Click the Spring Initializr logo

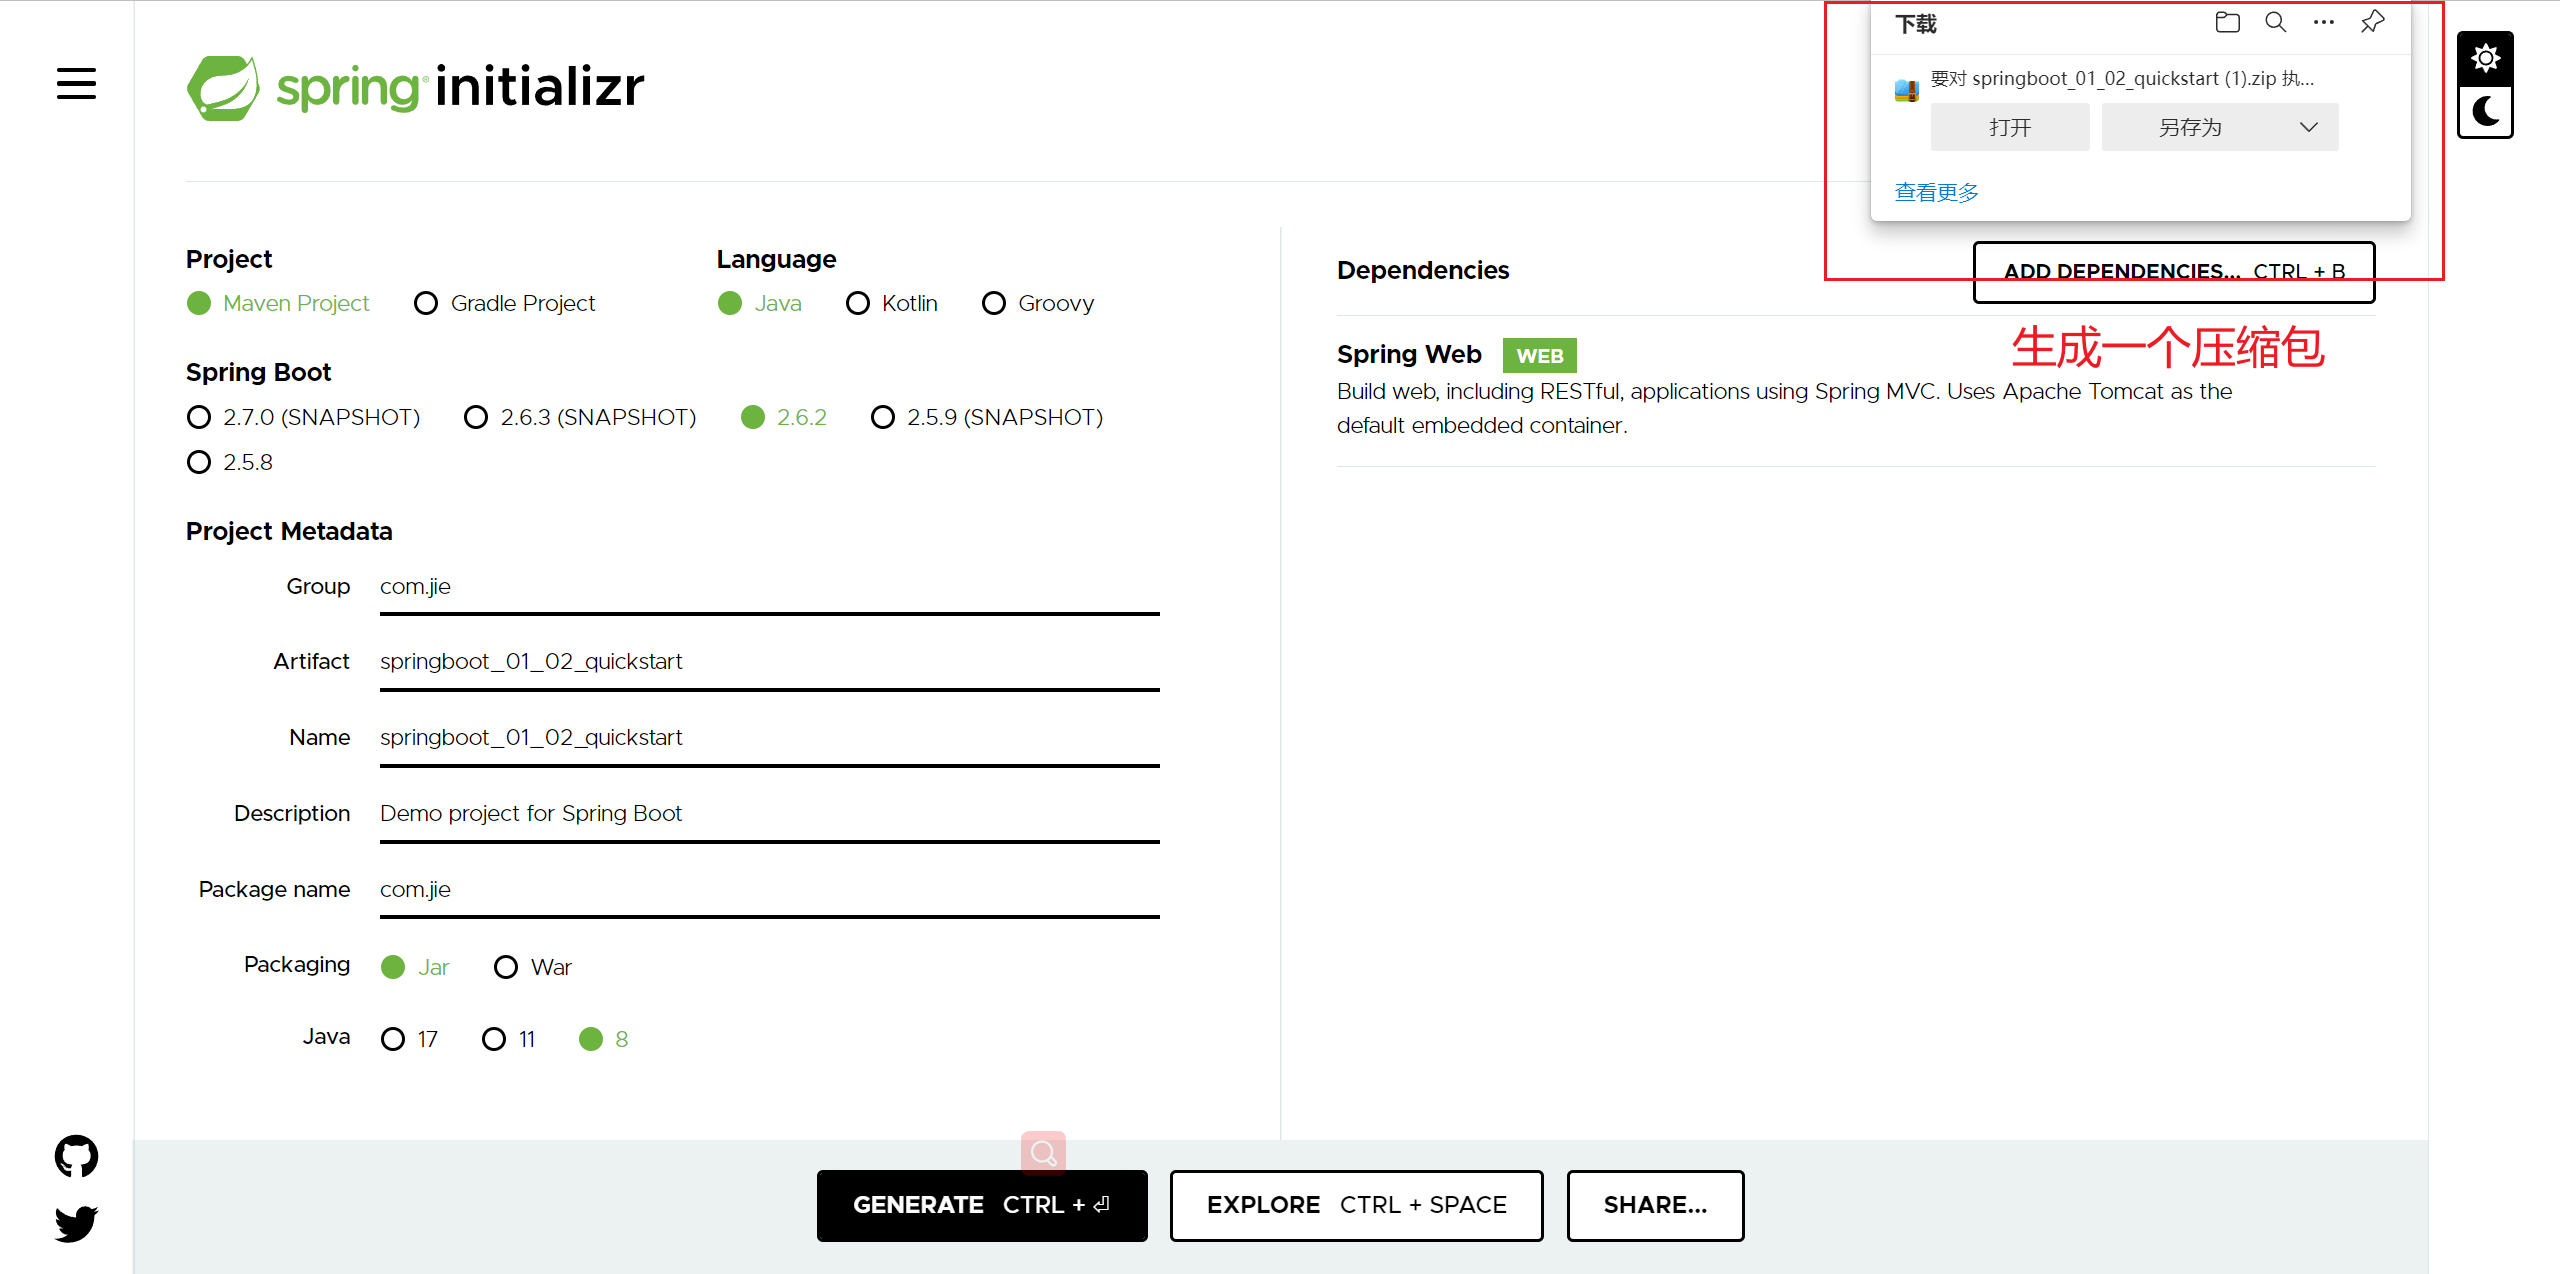point(415,87)
